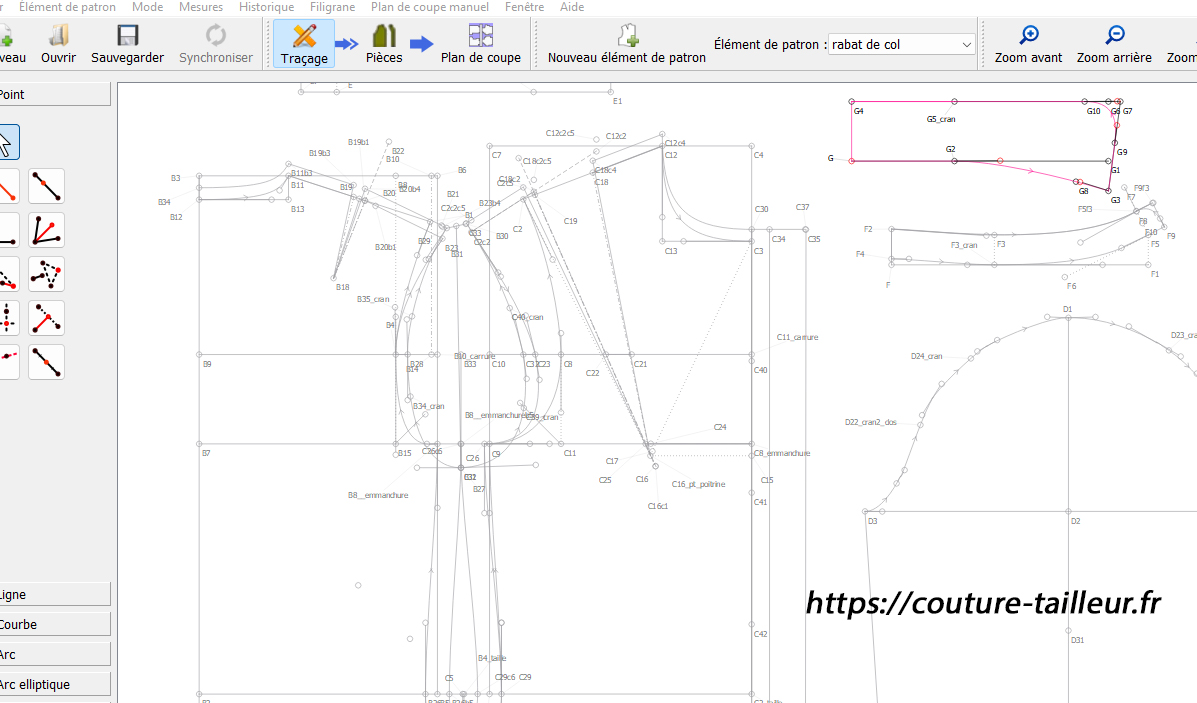Switch to Pièces mode
This screenshot has height=703, width=1197.
[384, 44]
